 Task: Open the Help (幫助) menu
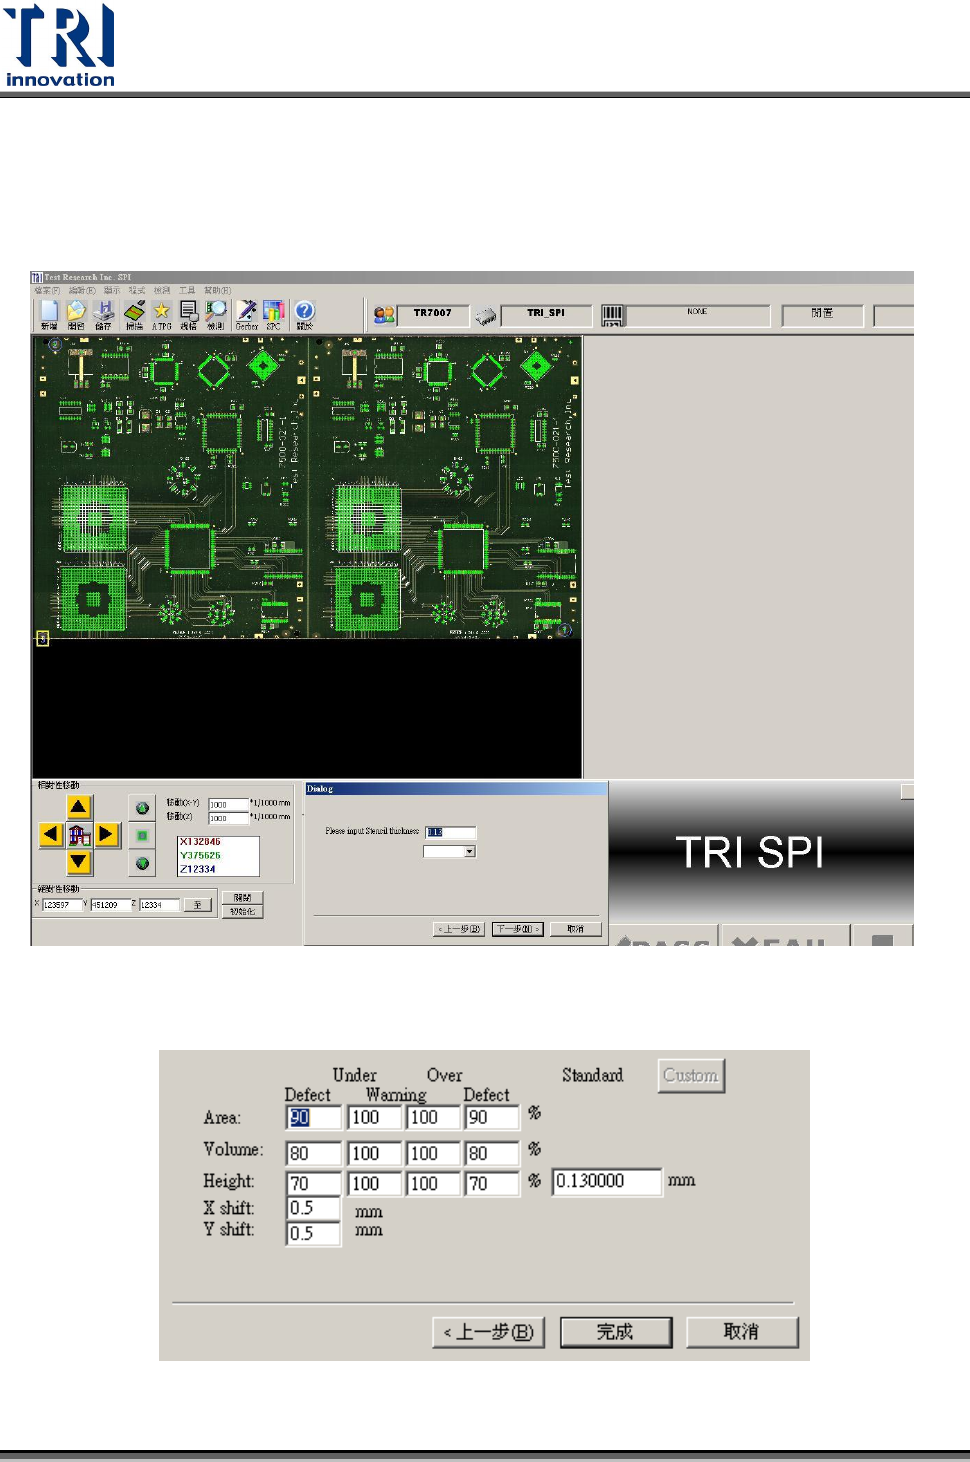(218, 290)
